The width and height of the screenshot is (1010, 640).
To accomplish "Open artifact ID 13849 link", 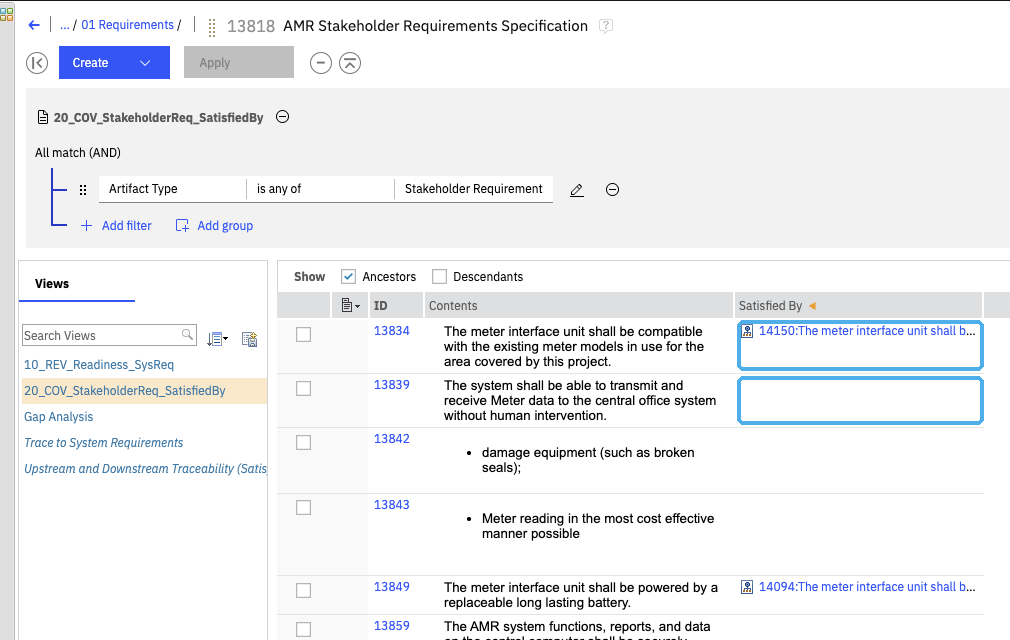I will point(392,587).
